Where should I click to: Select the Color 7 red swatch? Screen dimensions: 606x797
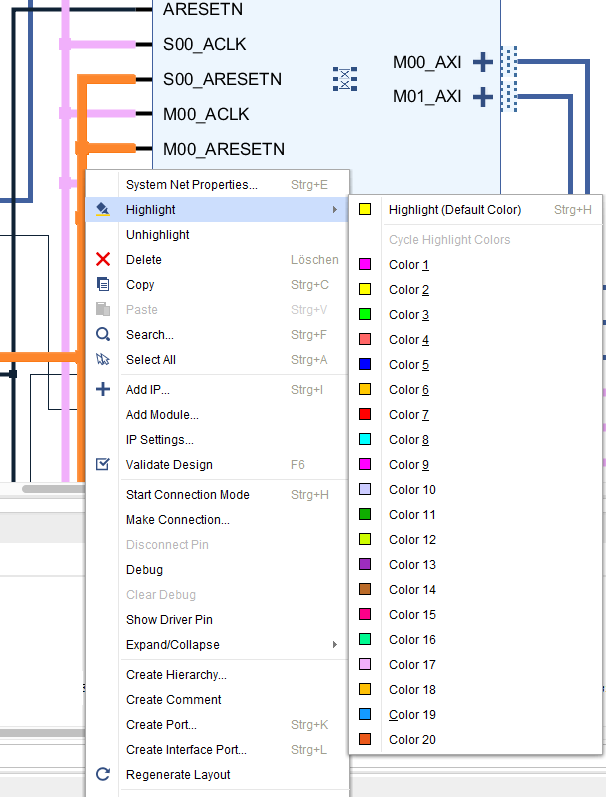365,414
